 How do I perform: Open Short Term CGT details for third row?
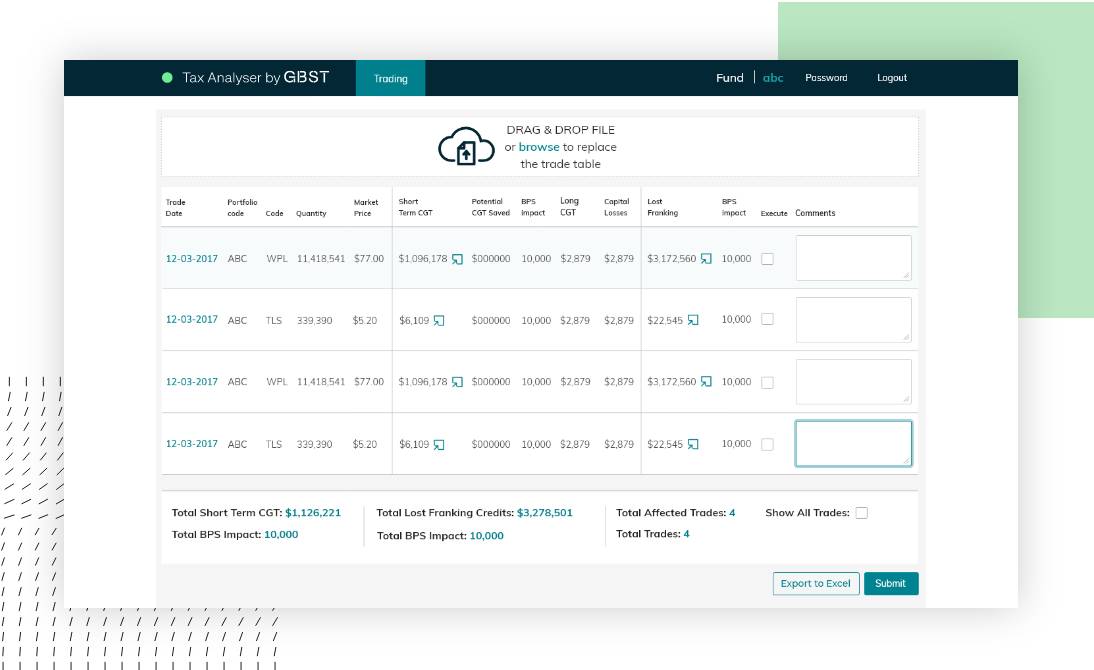click(x=457, y=382)
